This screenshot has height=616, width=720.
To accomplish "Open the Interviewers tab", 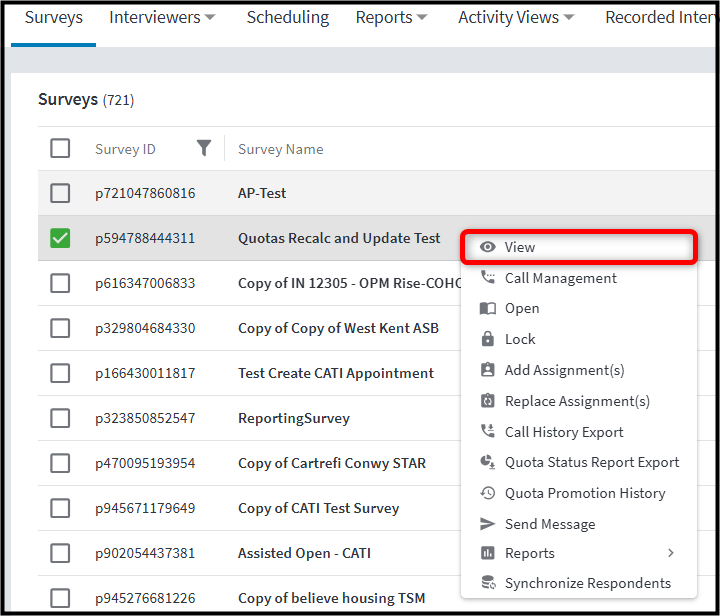I will (x=155, y=17).
